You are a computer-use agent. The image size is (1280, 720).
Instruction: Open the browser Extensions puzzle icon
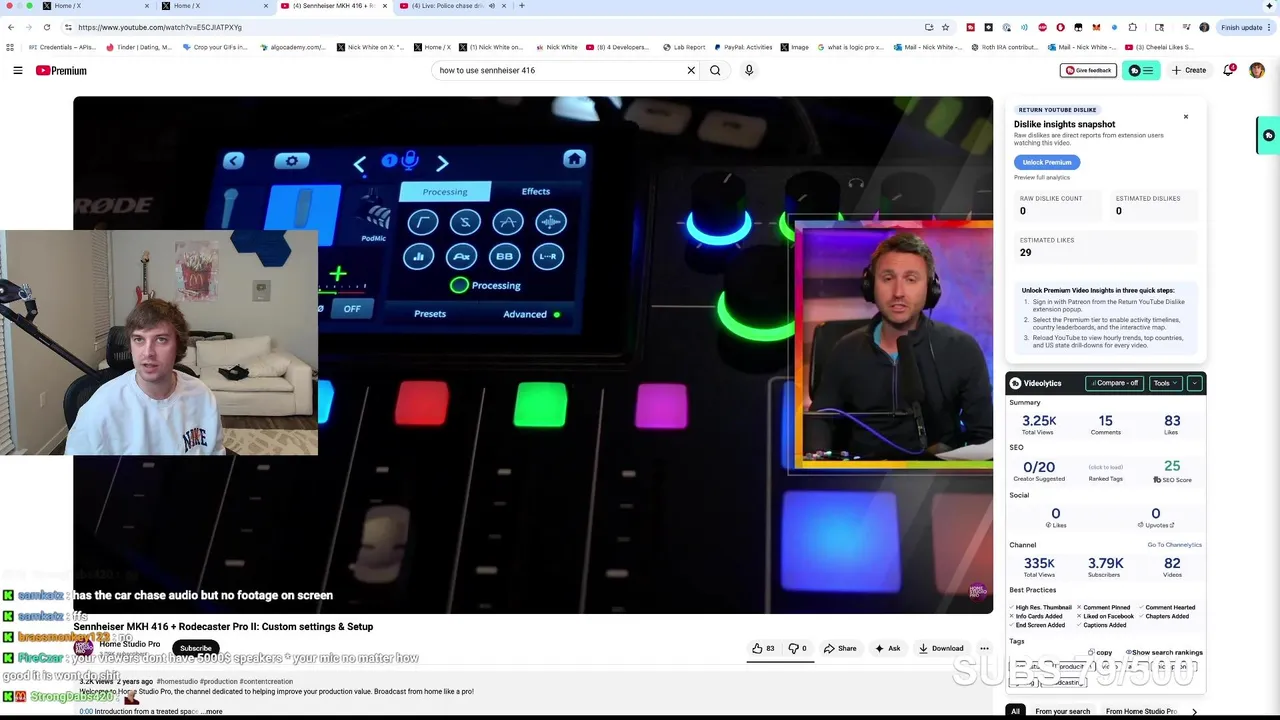coord(1132,27)
